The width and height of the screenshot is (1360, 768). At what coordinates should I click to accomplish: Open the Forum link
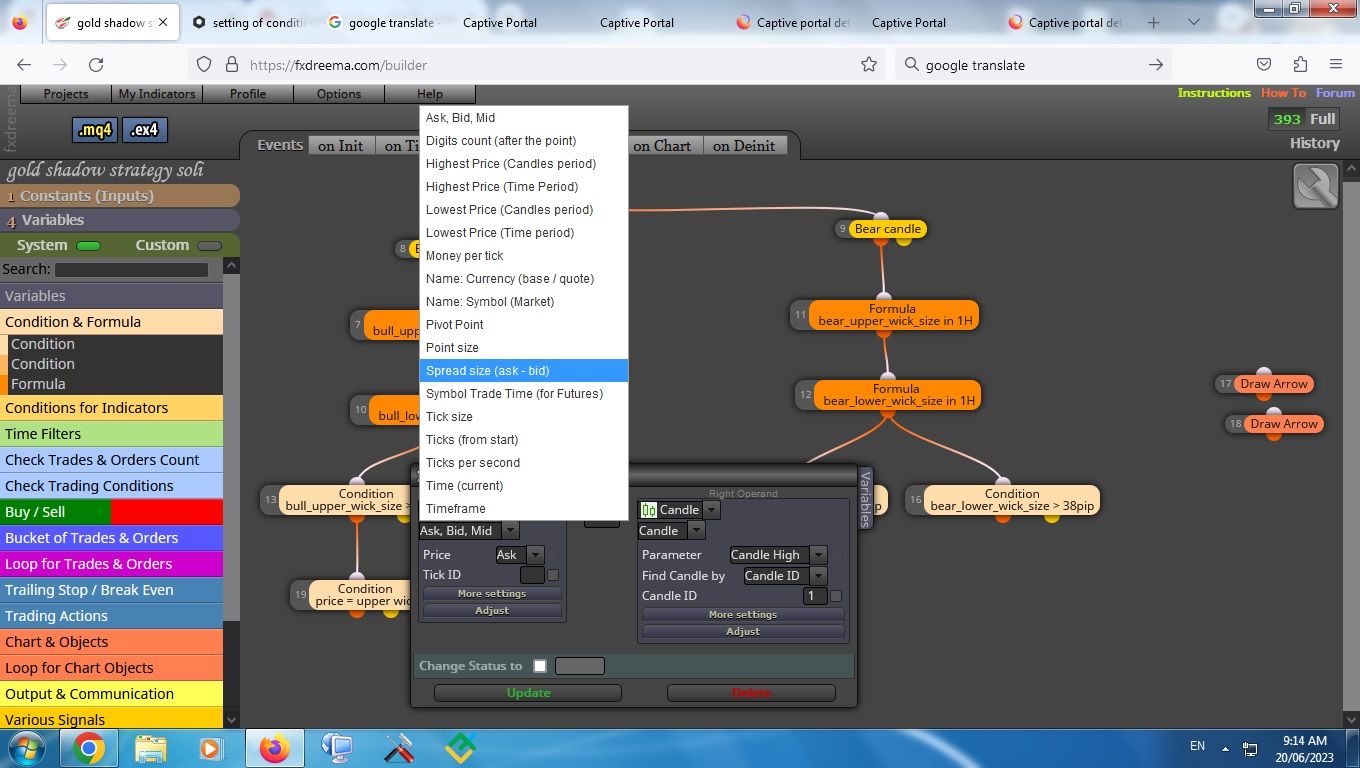[1335, 93]
